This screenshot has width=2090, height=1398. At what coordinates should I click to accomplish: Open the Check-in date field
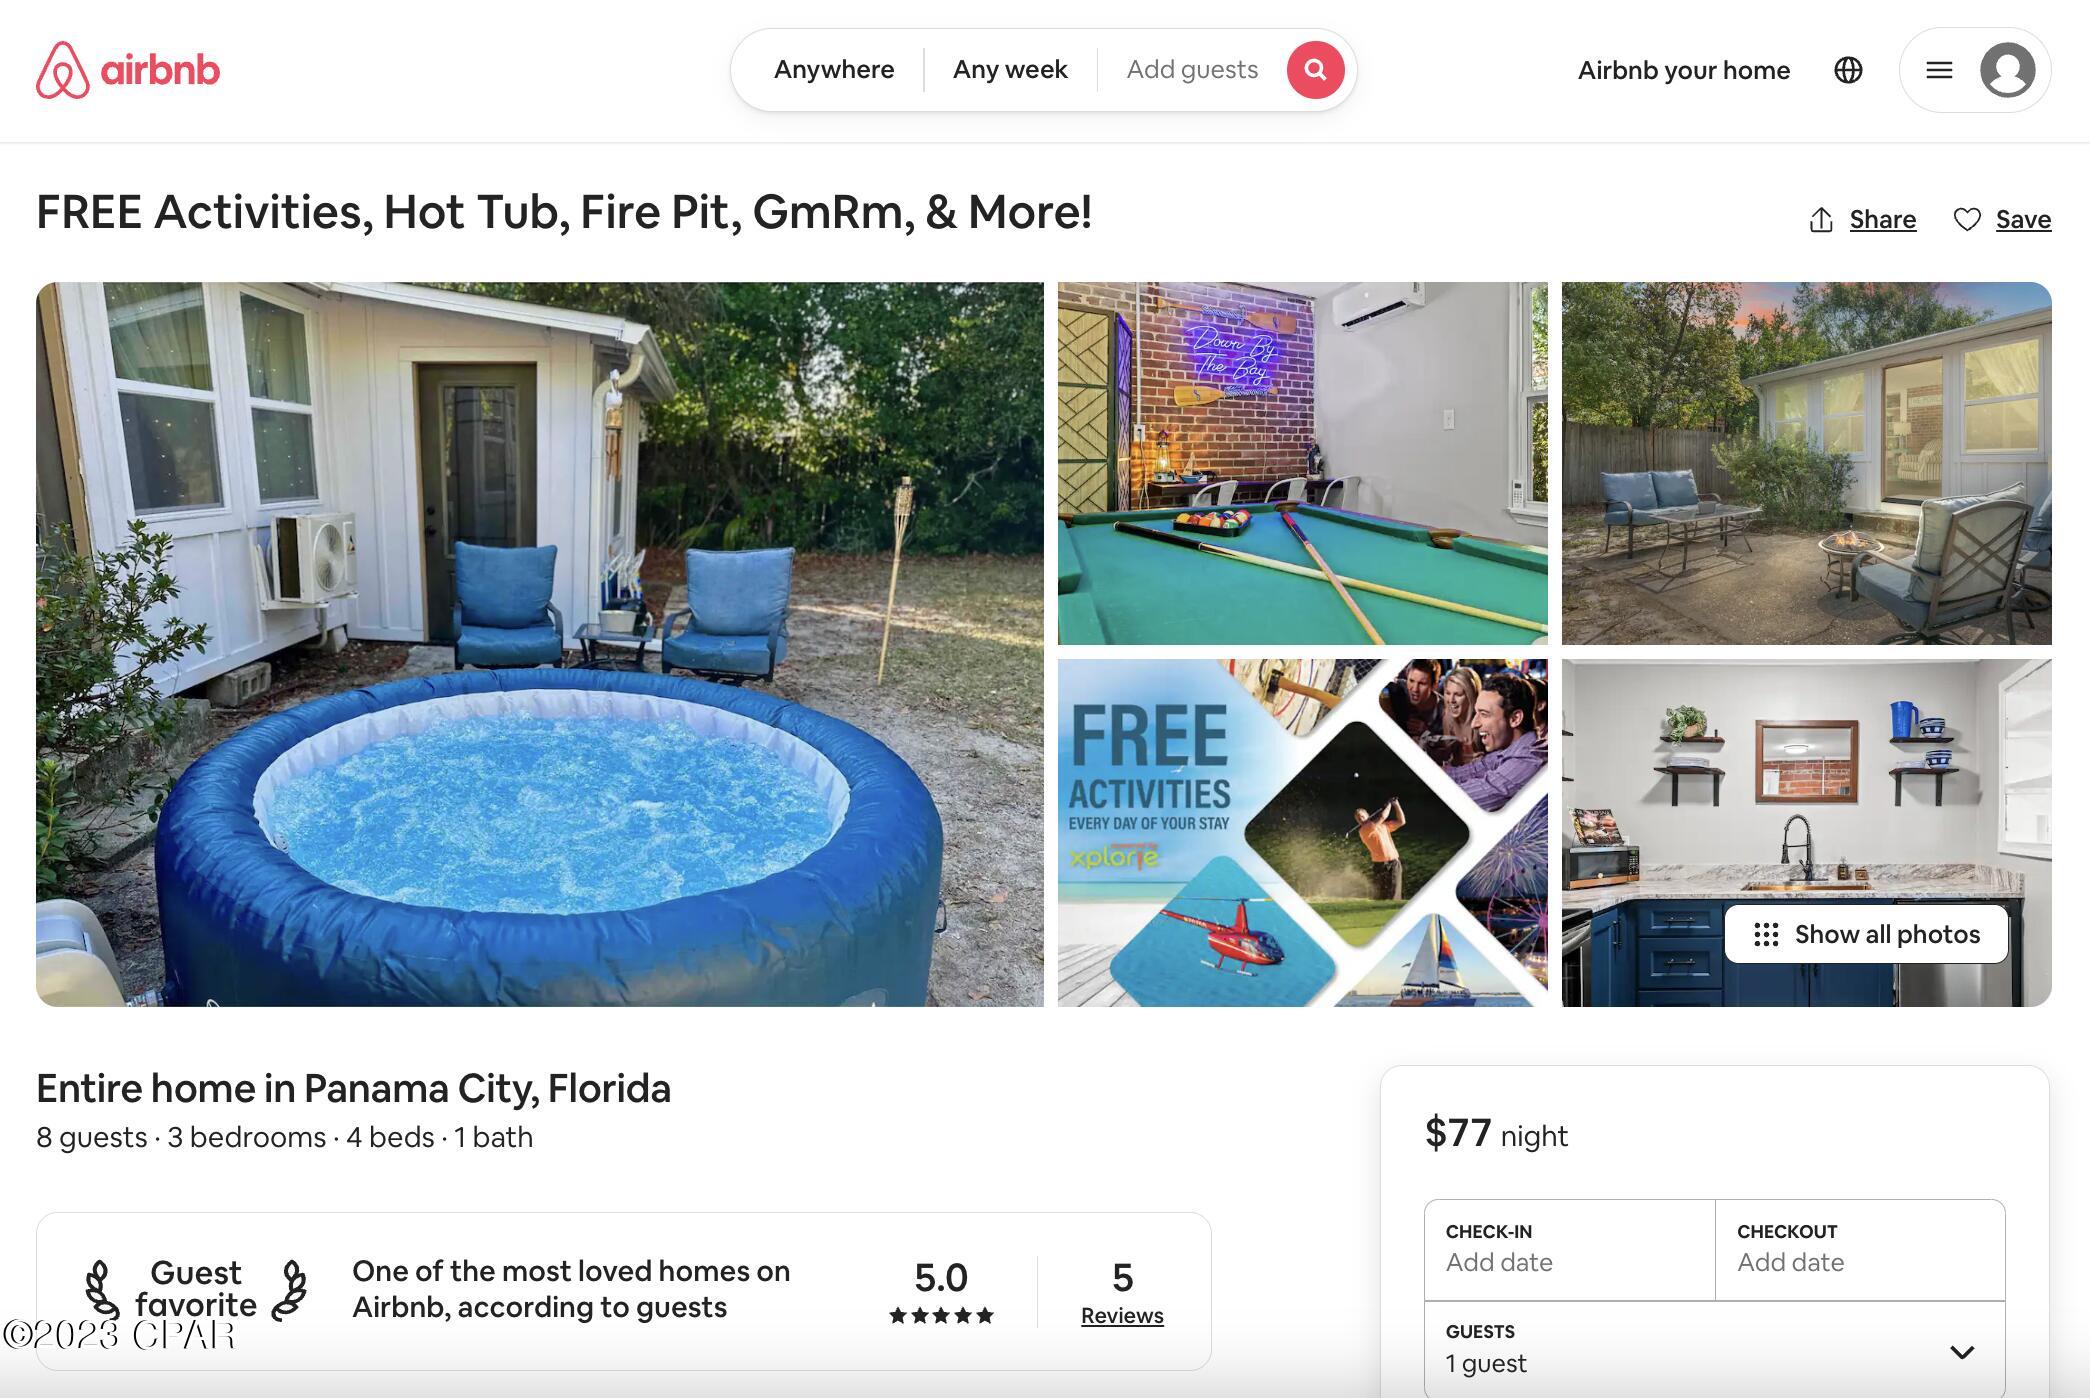click(x=1570, y=1250)
